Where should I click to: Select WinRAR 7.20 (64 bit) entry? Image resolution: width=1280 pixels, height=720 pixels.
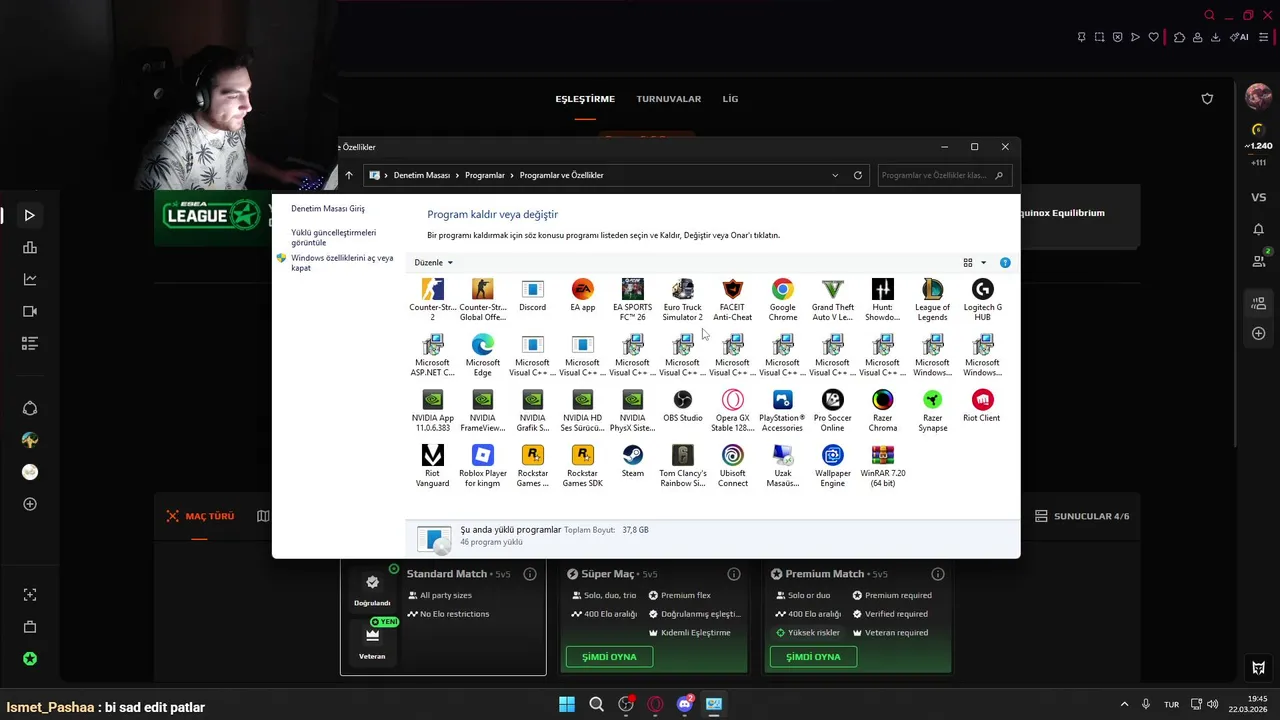pos(882,466)
